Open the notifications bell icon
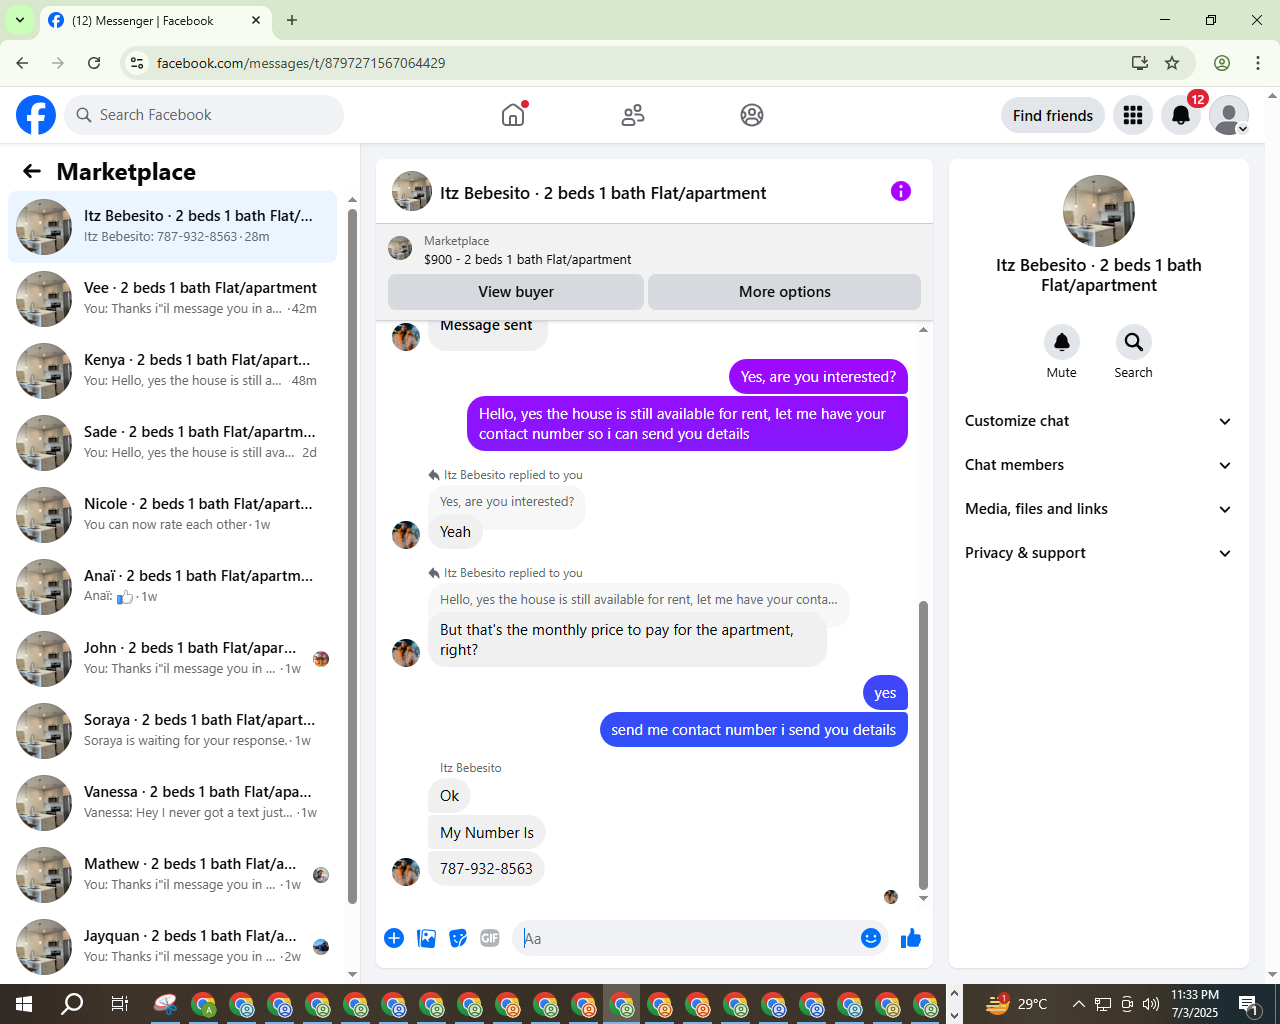Screen dimensions: 1280x1024 1181,115
